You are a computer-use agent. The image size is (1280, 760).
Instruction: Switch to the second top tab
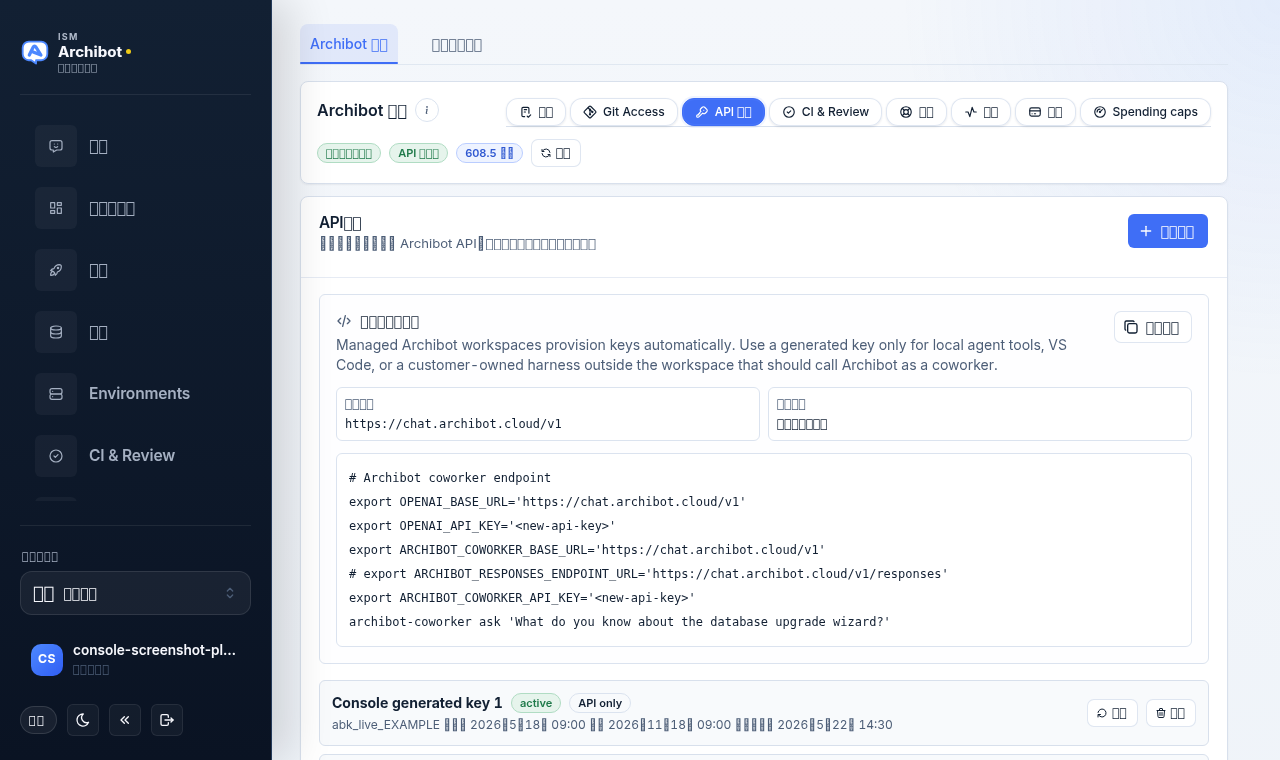tap(457, 44)
